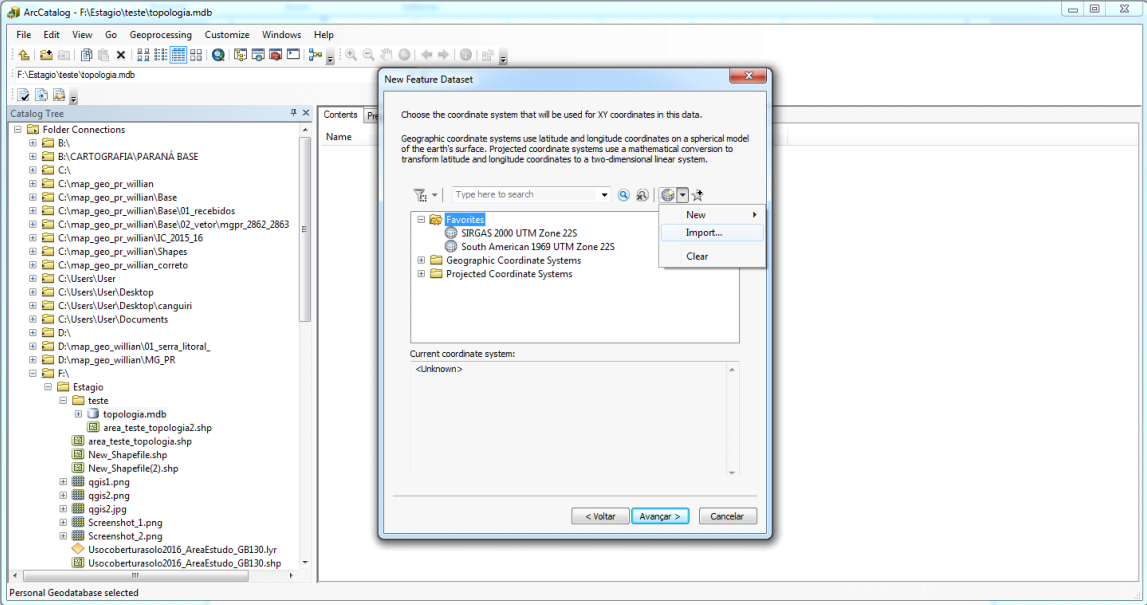1147x605 pixels.
Task: Click the Add To Favorites star icon
Action: (x=697, y=195)
